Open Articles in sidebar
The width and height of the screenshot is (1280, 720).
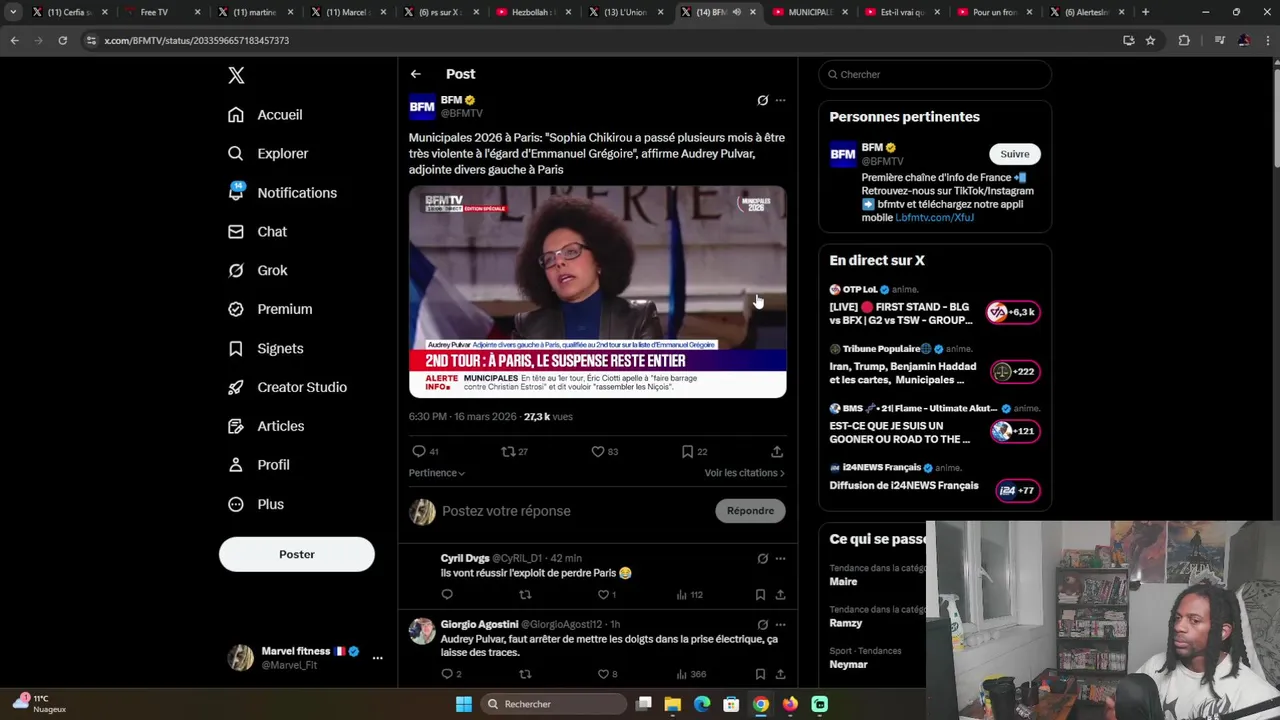(x=266, y=427)
